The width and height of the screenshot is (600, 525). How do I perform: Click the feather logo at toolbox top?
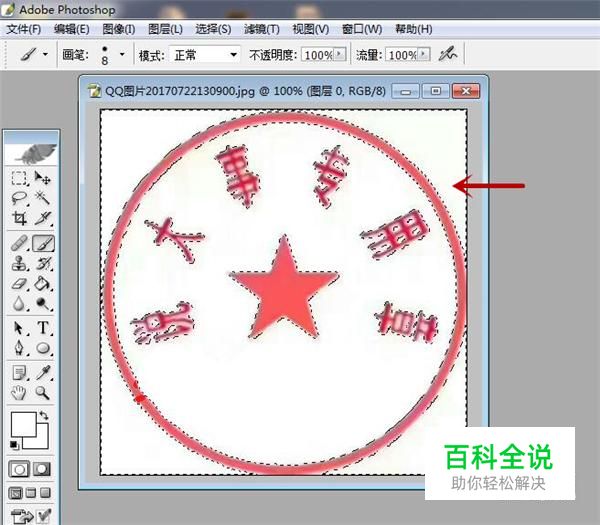coord(31,153)
